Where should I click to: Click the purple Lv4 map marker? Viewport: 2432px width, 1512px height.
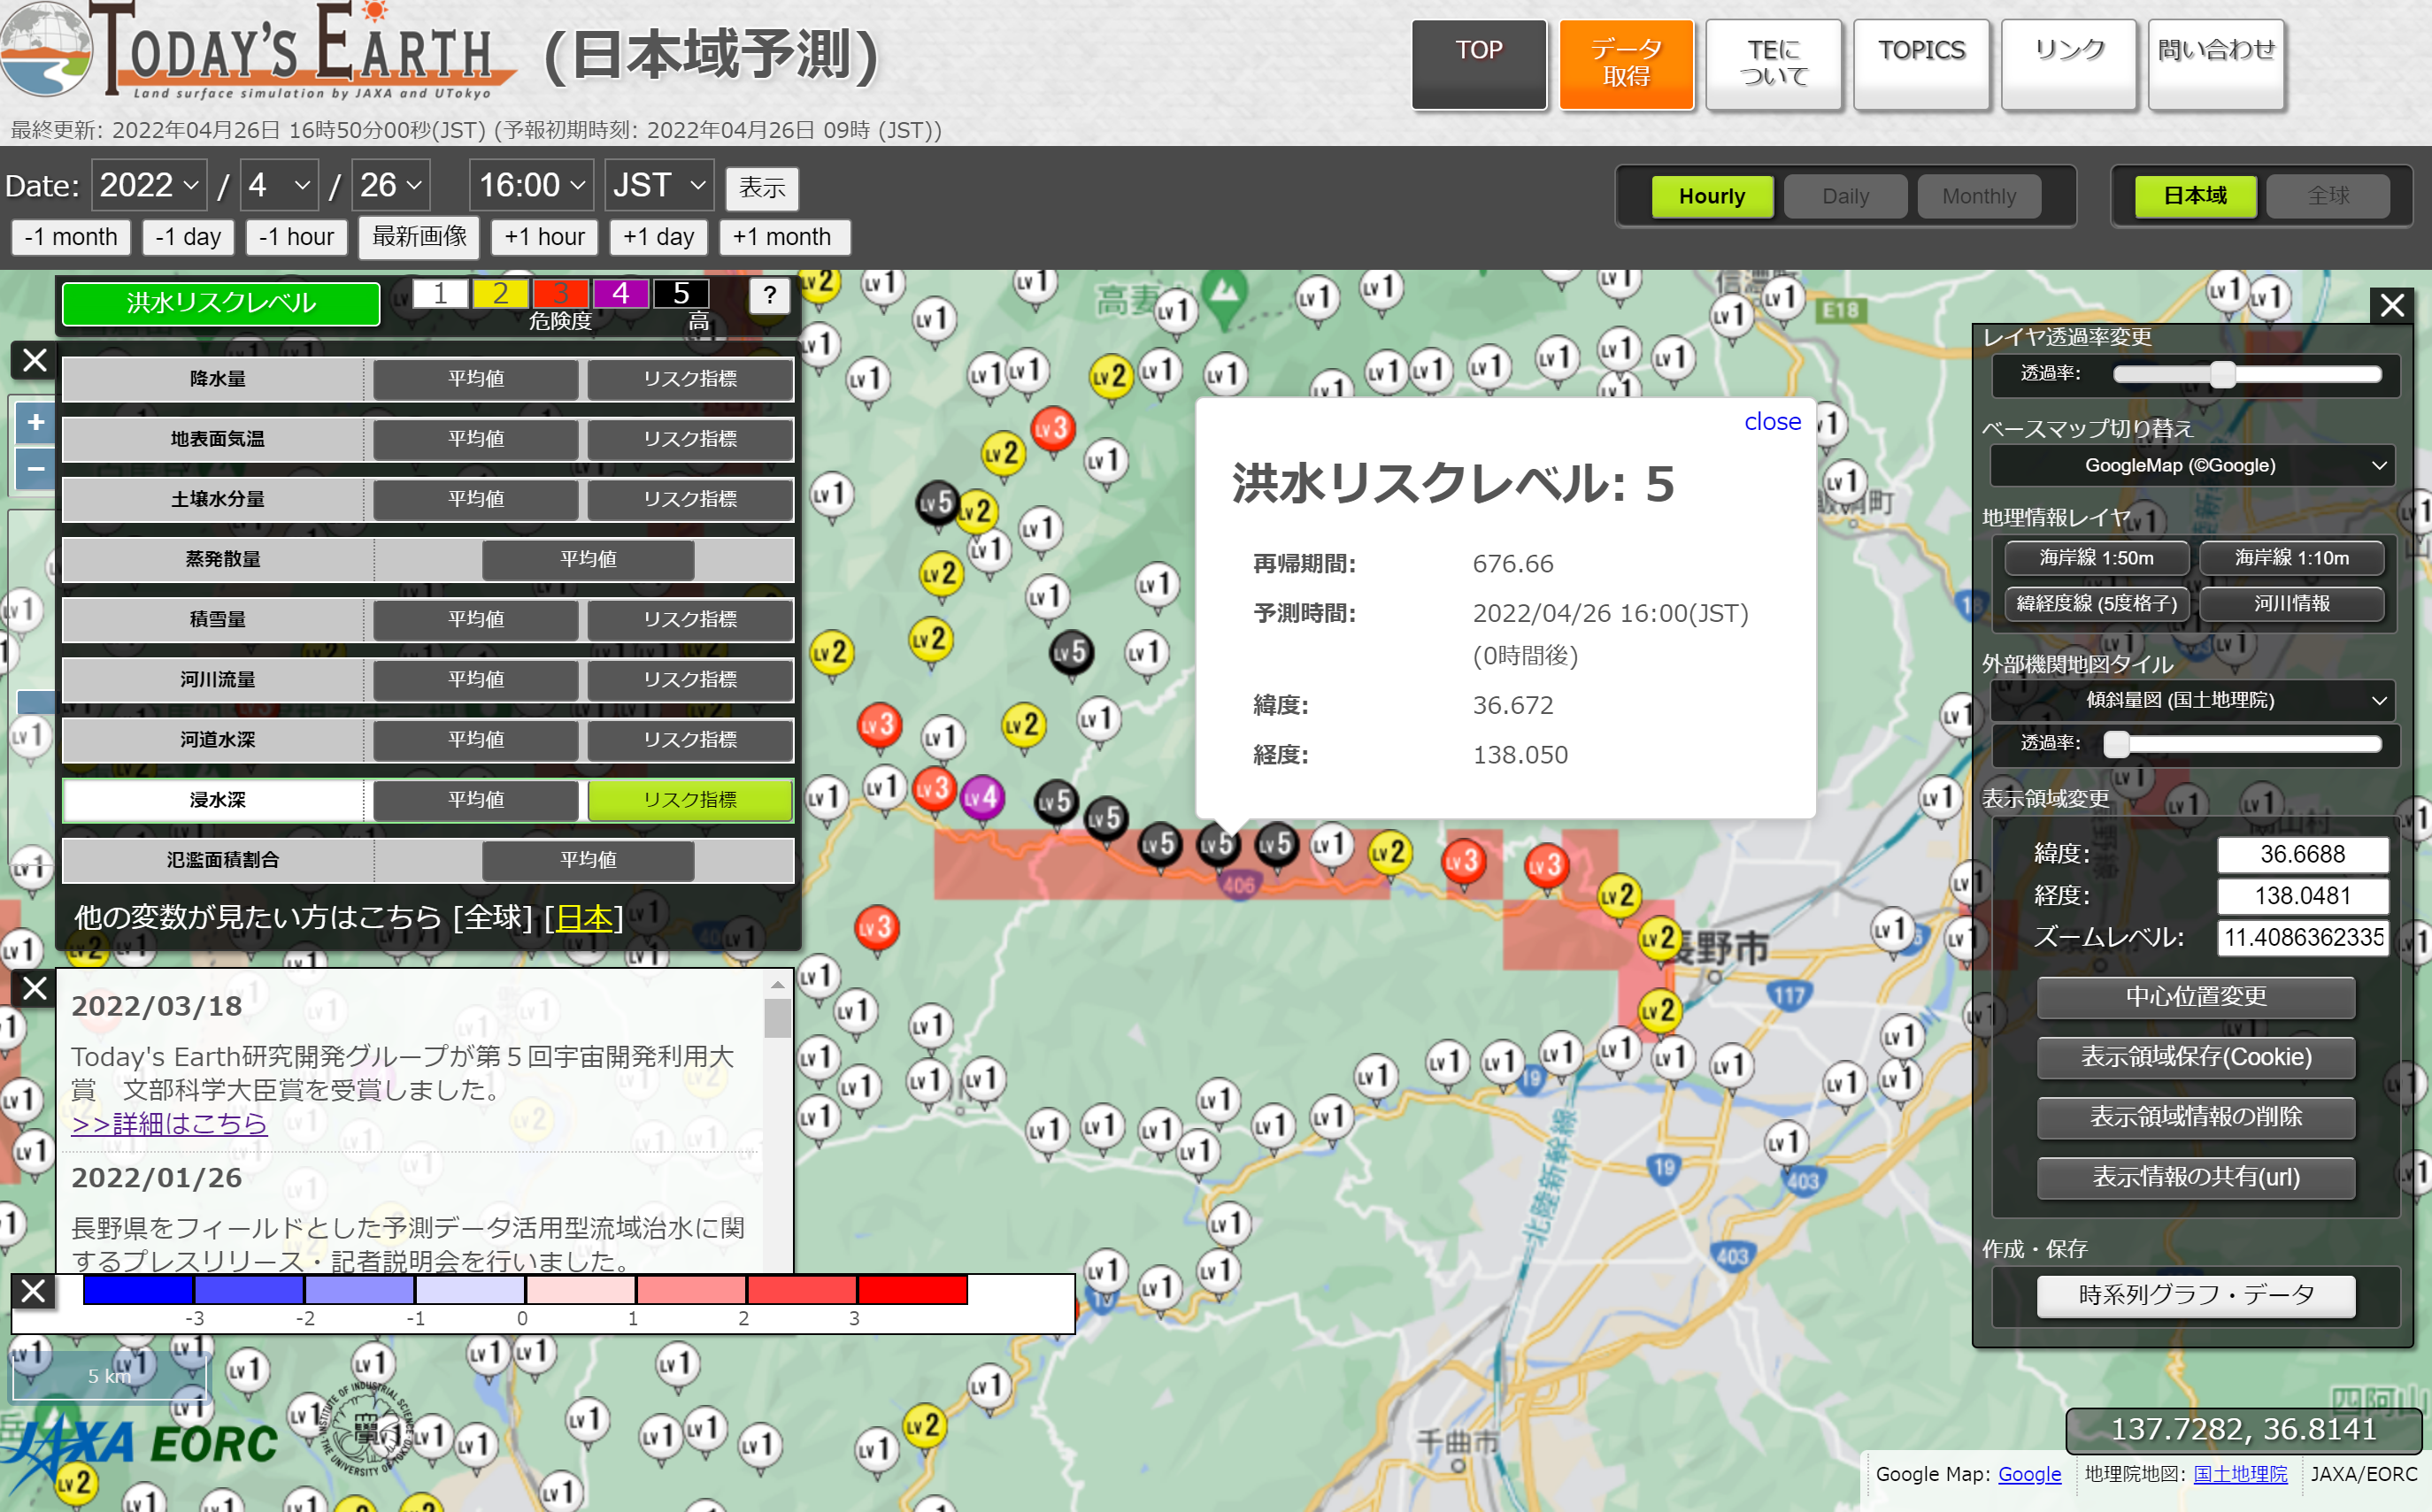pyautogui.click(x=982, y=798)
